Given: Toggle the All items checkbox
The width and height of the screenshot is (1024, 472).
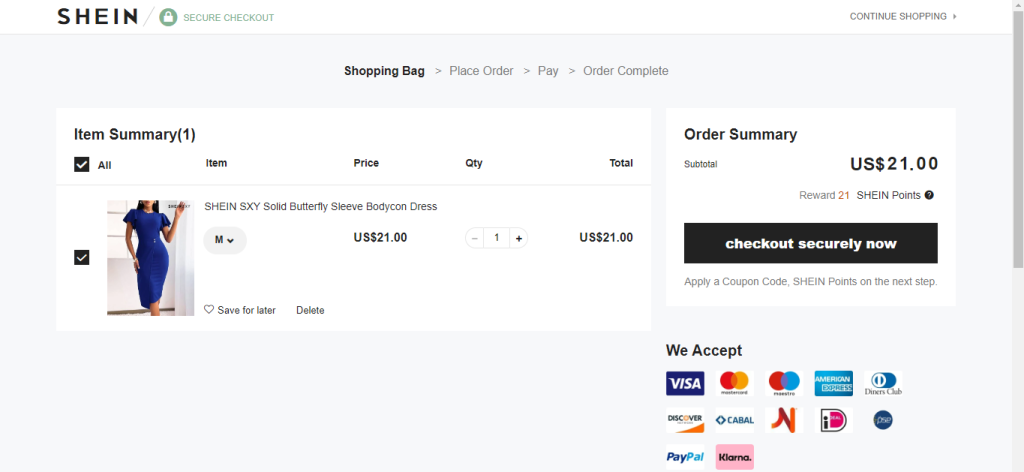Looking at the screenshot, I should pyautogui.click(x=82, y=165).
